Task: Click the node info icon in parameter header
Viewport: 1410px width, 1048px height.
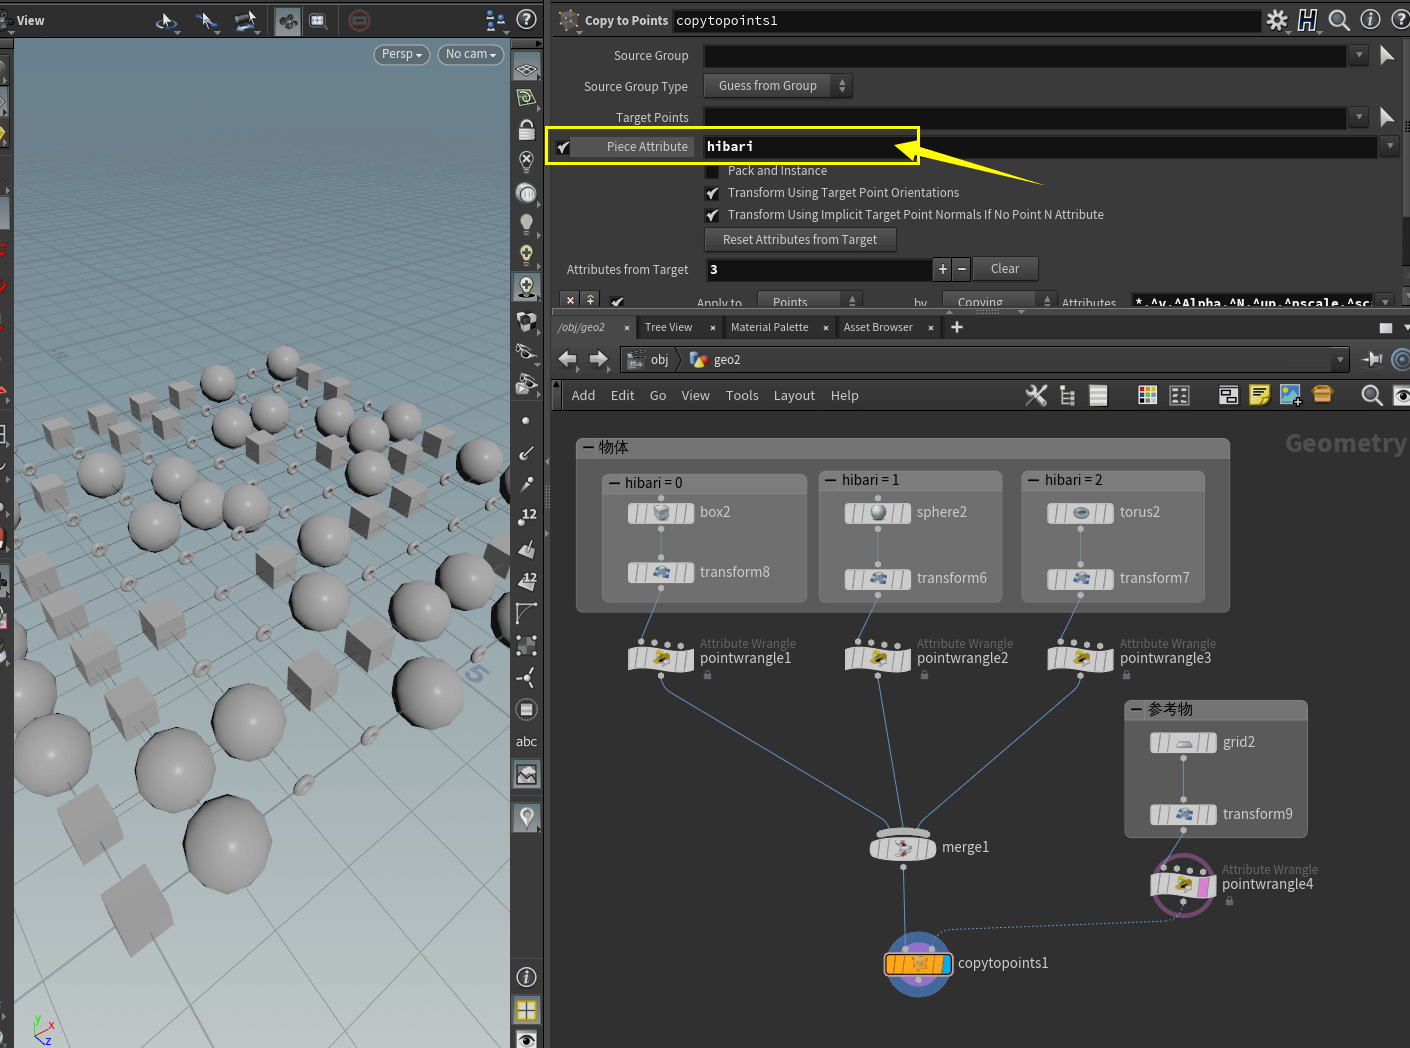Action: [x=1370, y=20]
